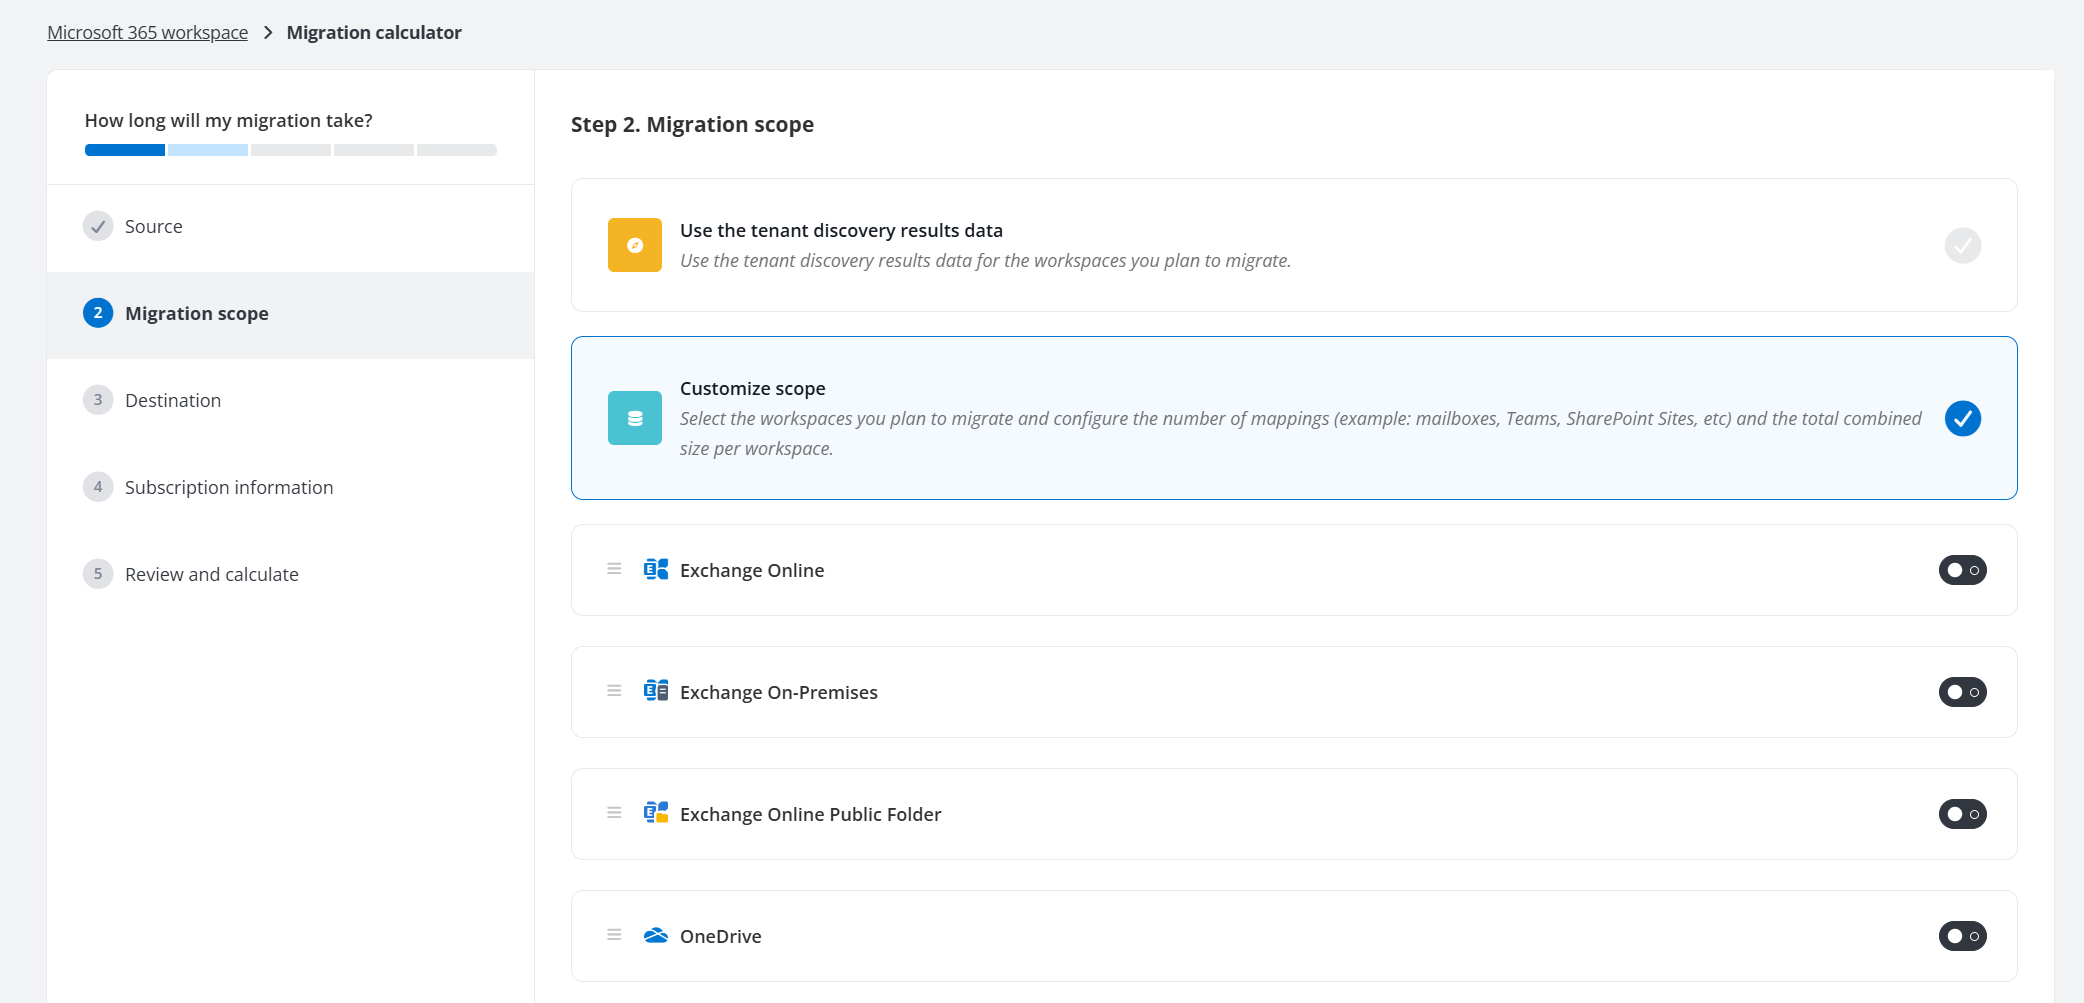Click the Exchange Online workspace icon
This screenshot has height=1003, width=2084.
click(656, 570)
